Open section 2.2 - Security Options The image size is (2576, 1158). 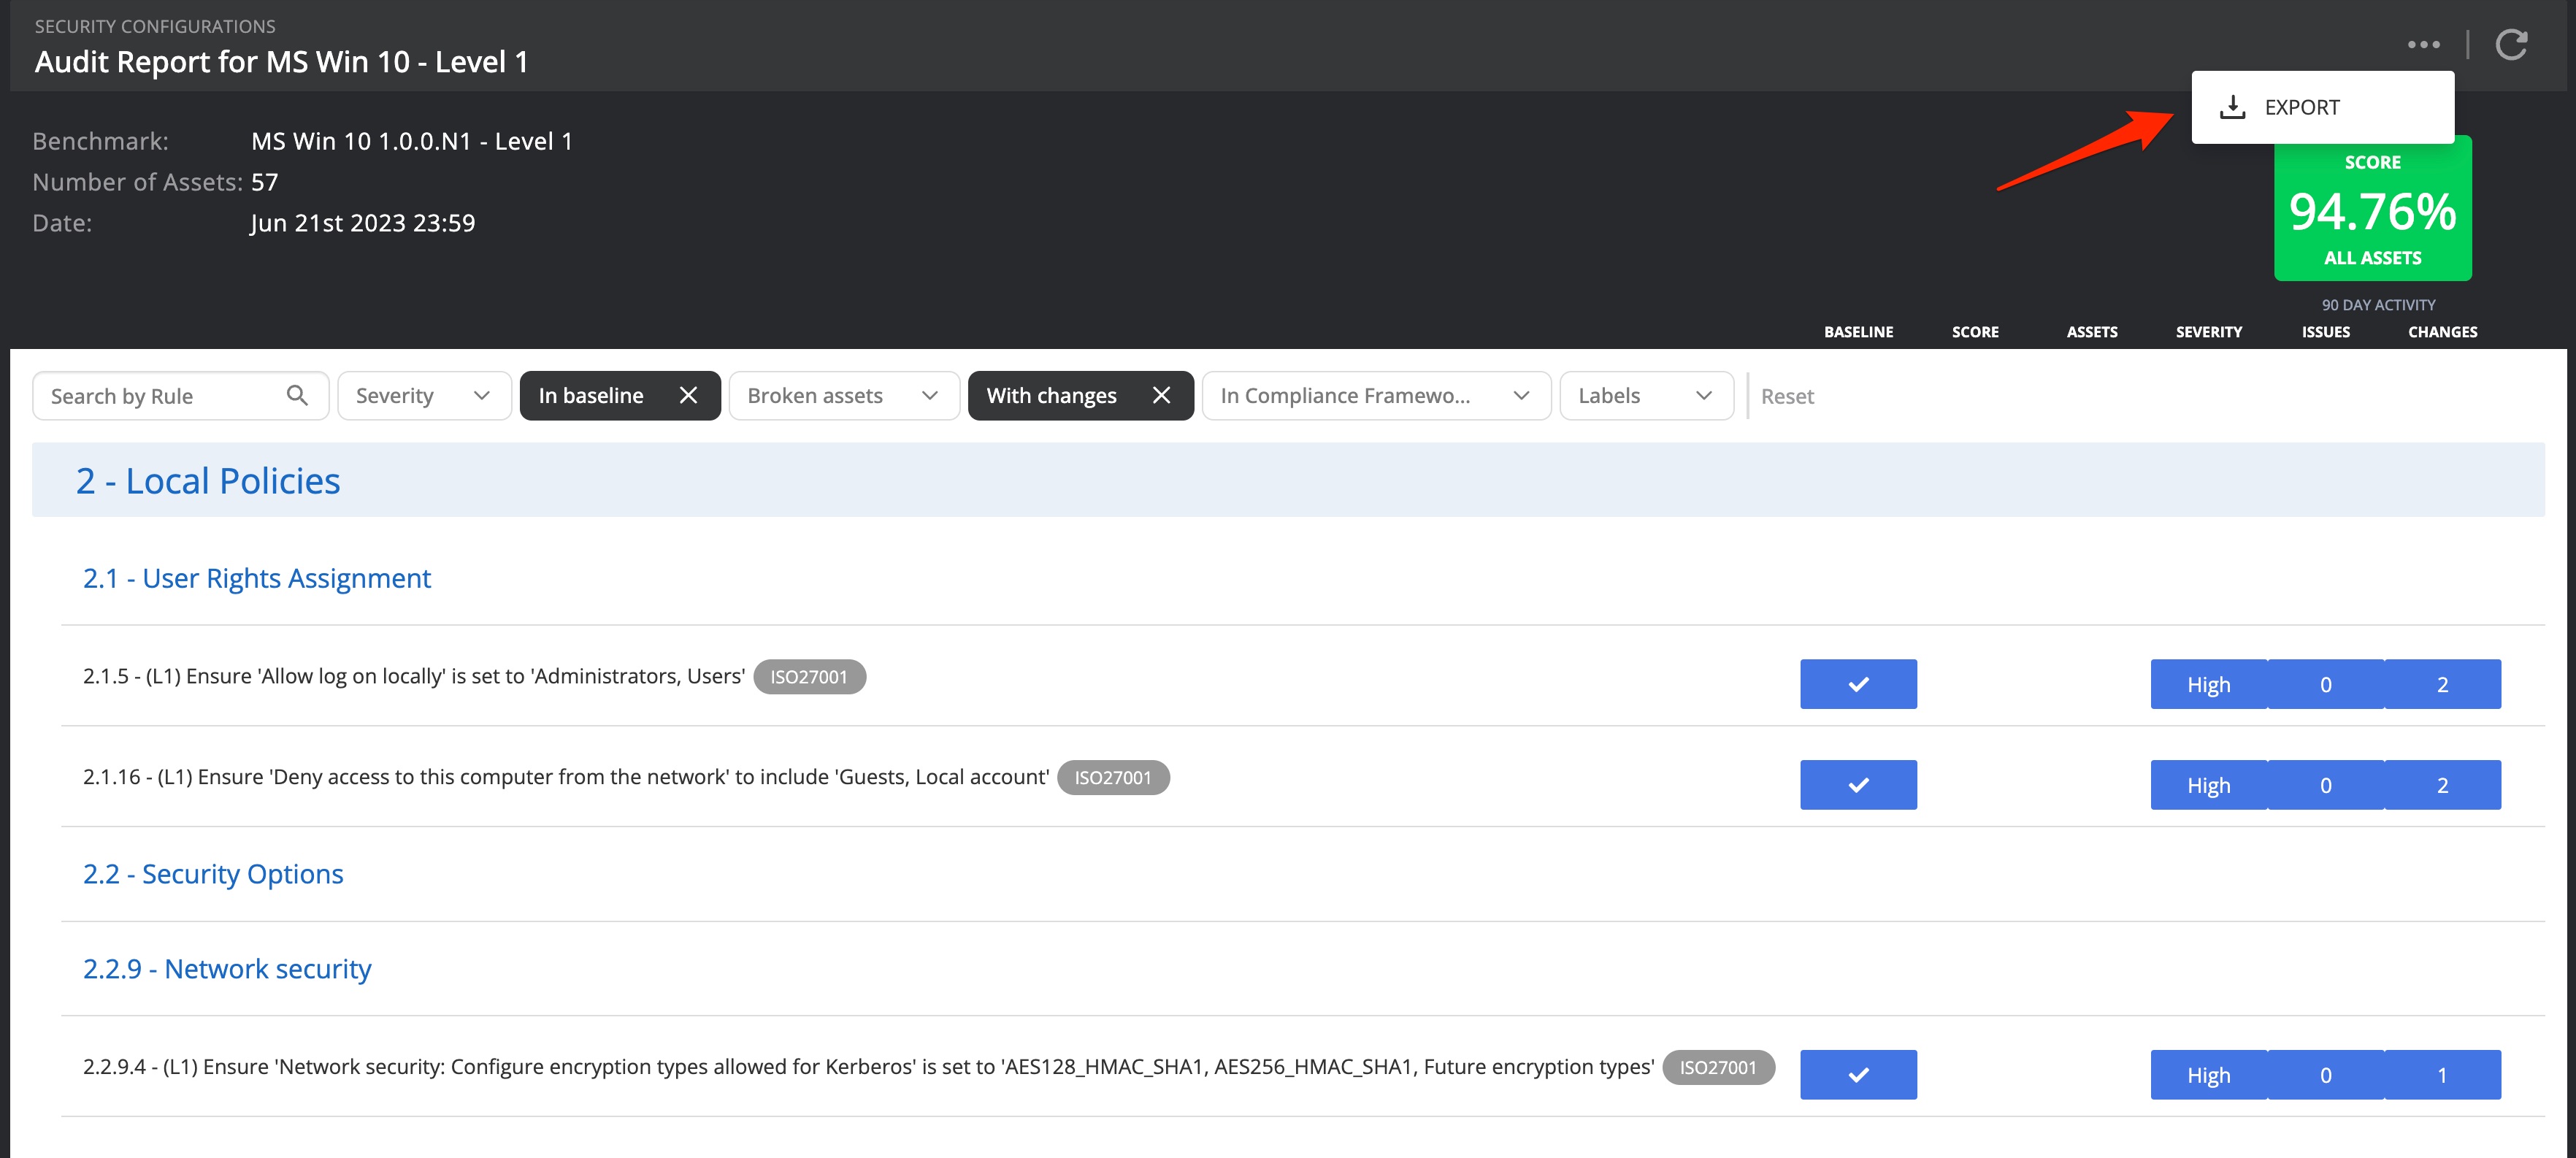[x=213, y=873]
